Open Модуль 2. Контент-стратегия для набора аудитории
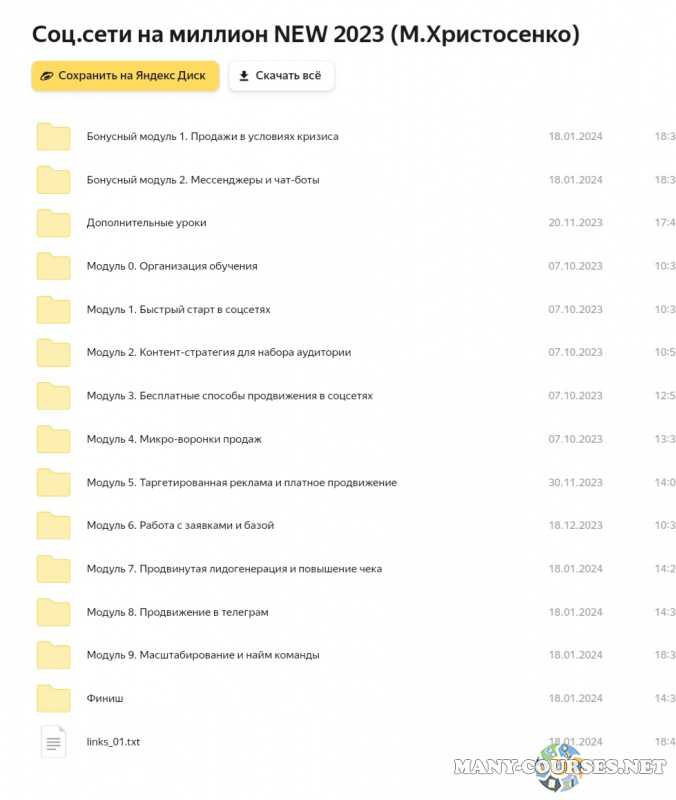 (x=218, y=353)
